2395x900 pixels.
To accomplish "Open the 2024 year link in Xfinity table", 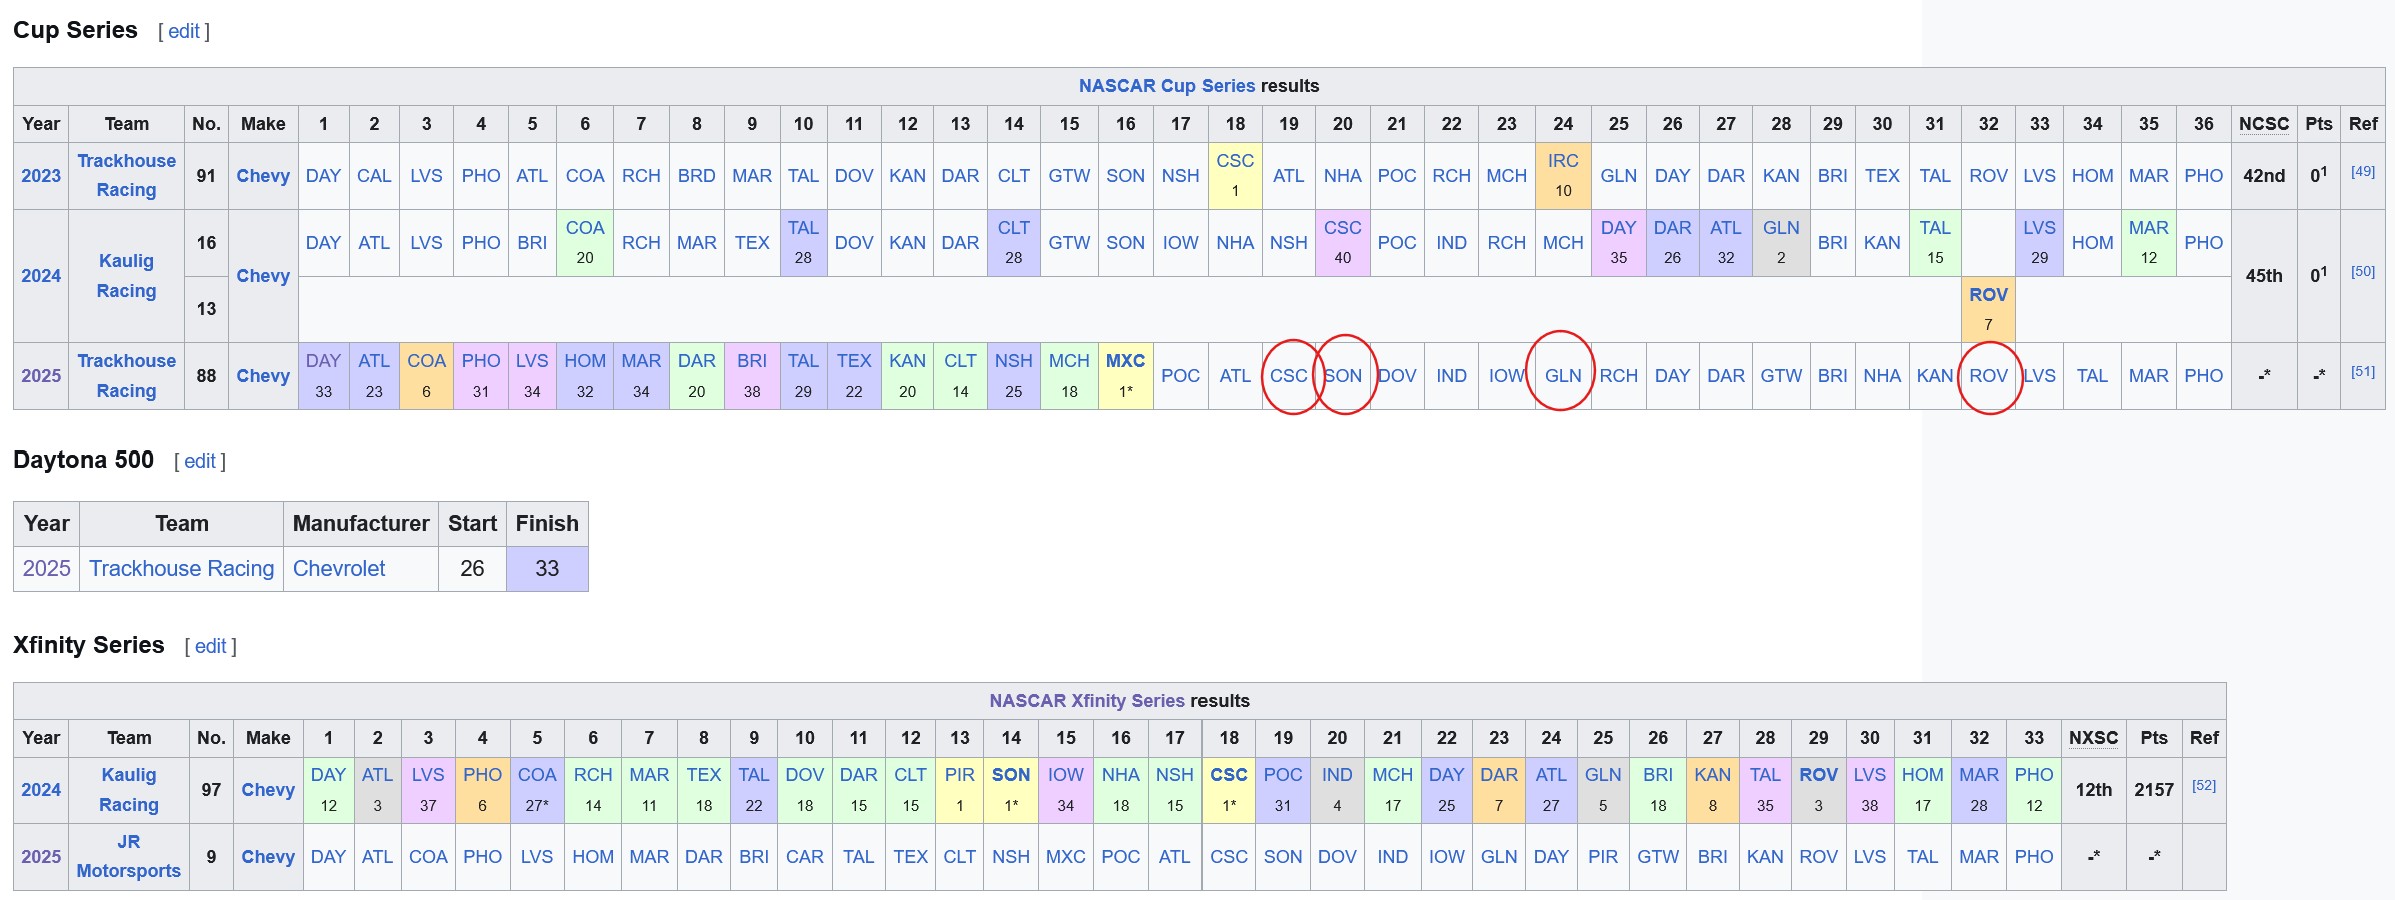I will (x=41, y=790).
